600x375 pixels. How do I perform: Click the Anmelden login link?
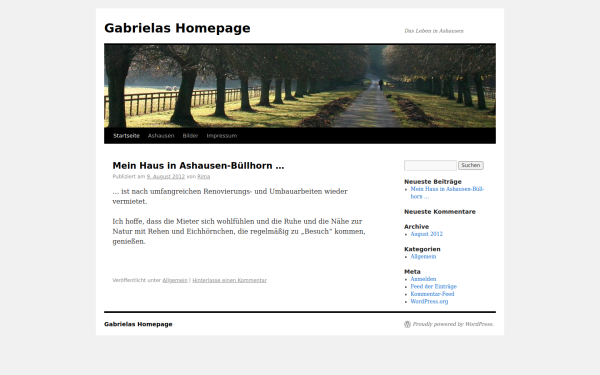coord(423,279)
